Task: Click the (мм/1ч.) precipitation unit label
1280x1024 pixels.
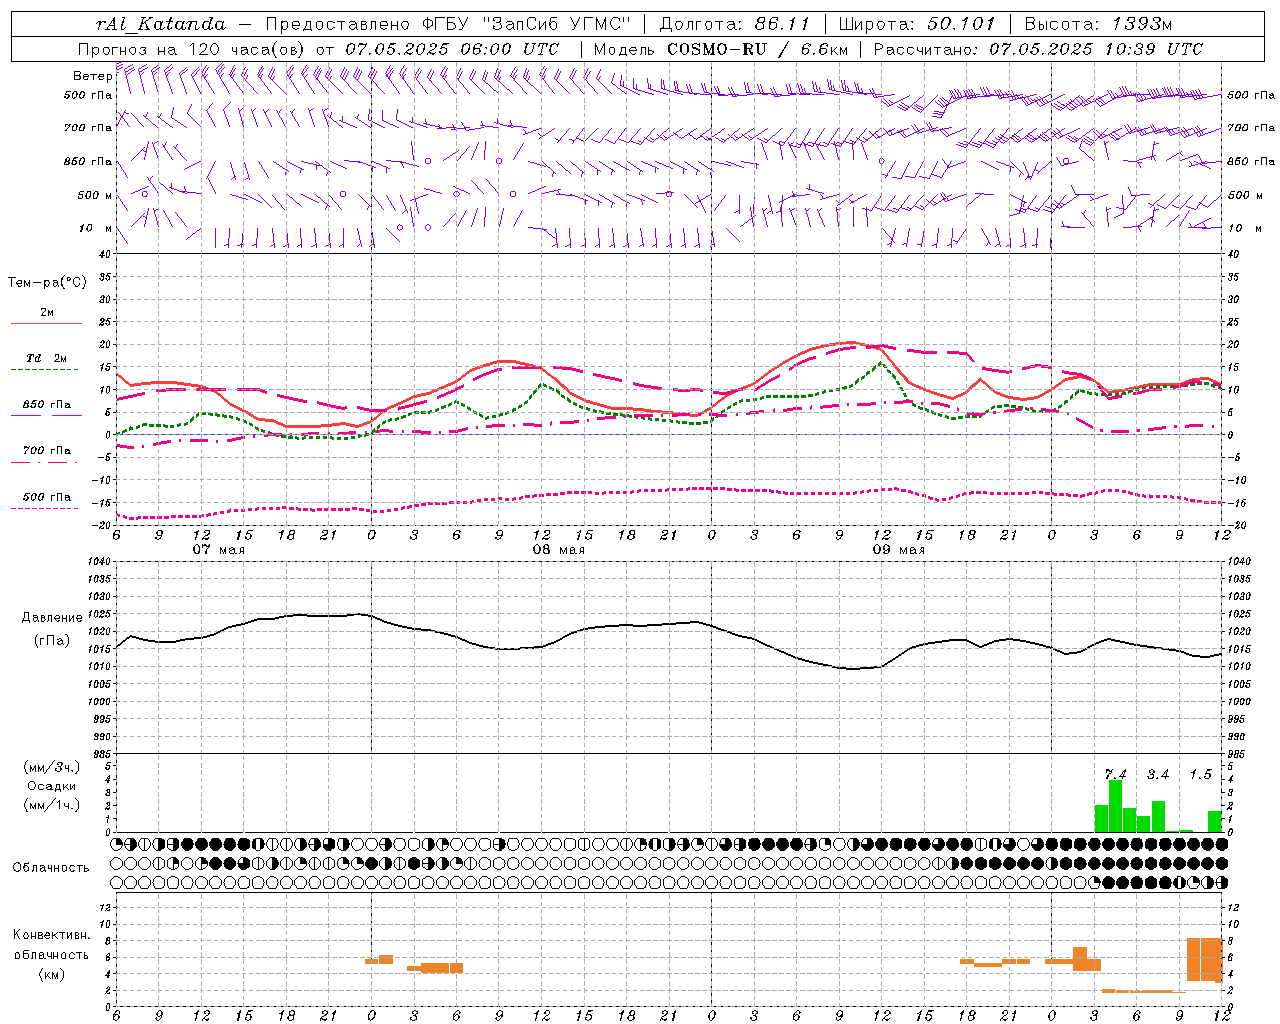Action: (52, 805)
